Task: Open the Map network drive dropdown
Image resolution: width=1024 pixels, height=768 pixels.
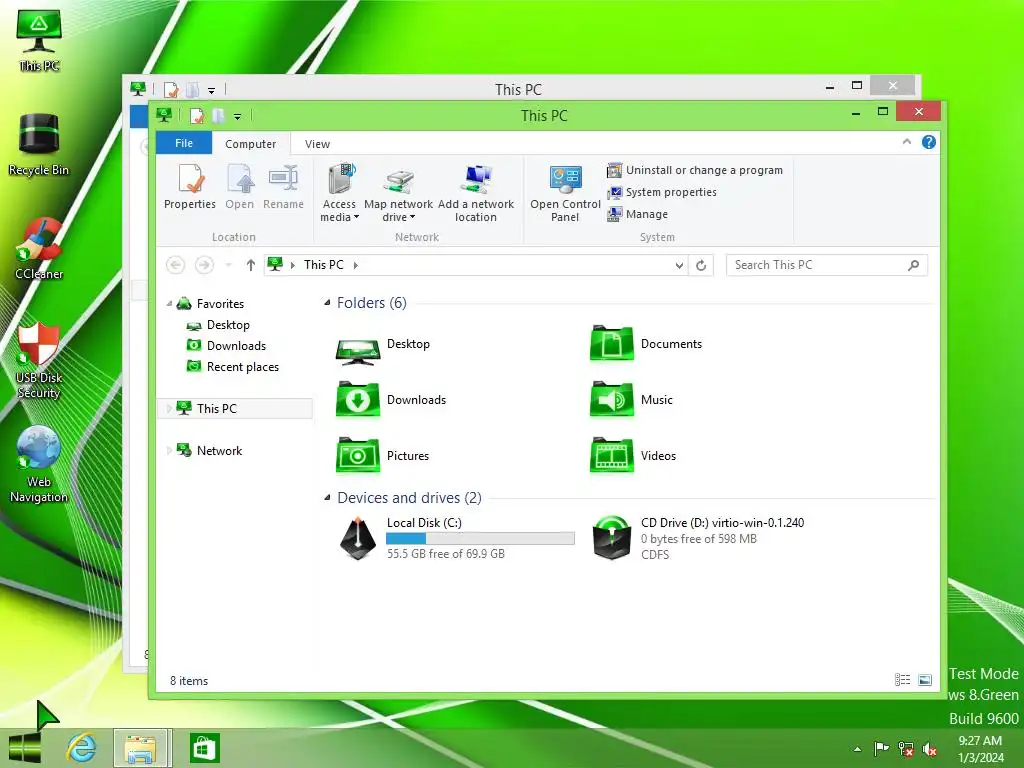Action: pyautogui.click(x=398, y=193)
